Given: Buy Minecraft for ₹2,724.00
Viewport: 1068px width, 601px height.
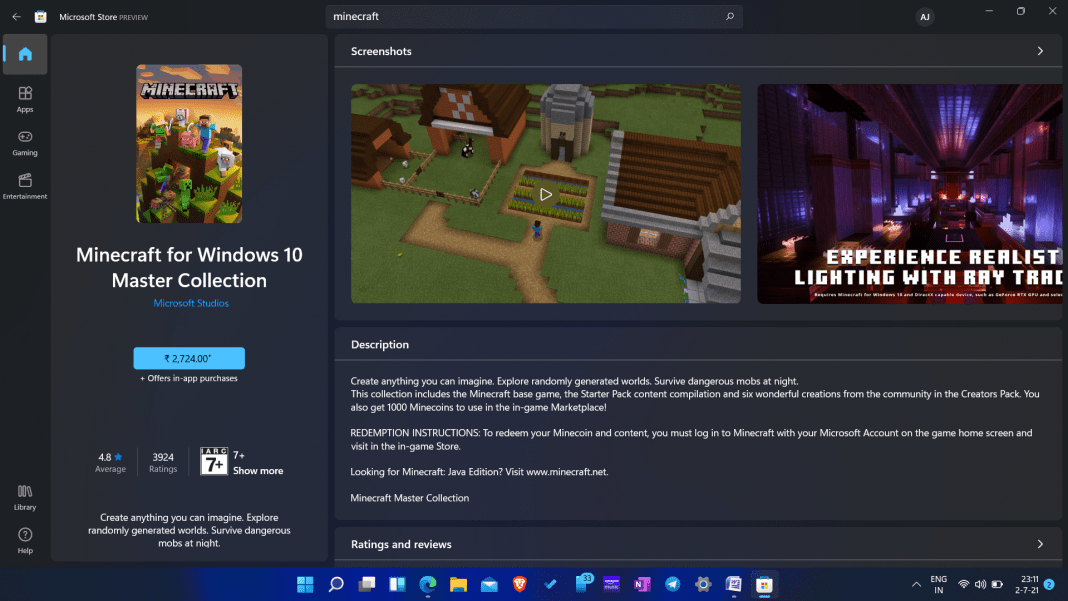Looking at the screenshot, I should click(x=189, y=358).
